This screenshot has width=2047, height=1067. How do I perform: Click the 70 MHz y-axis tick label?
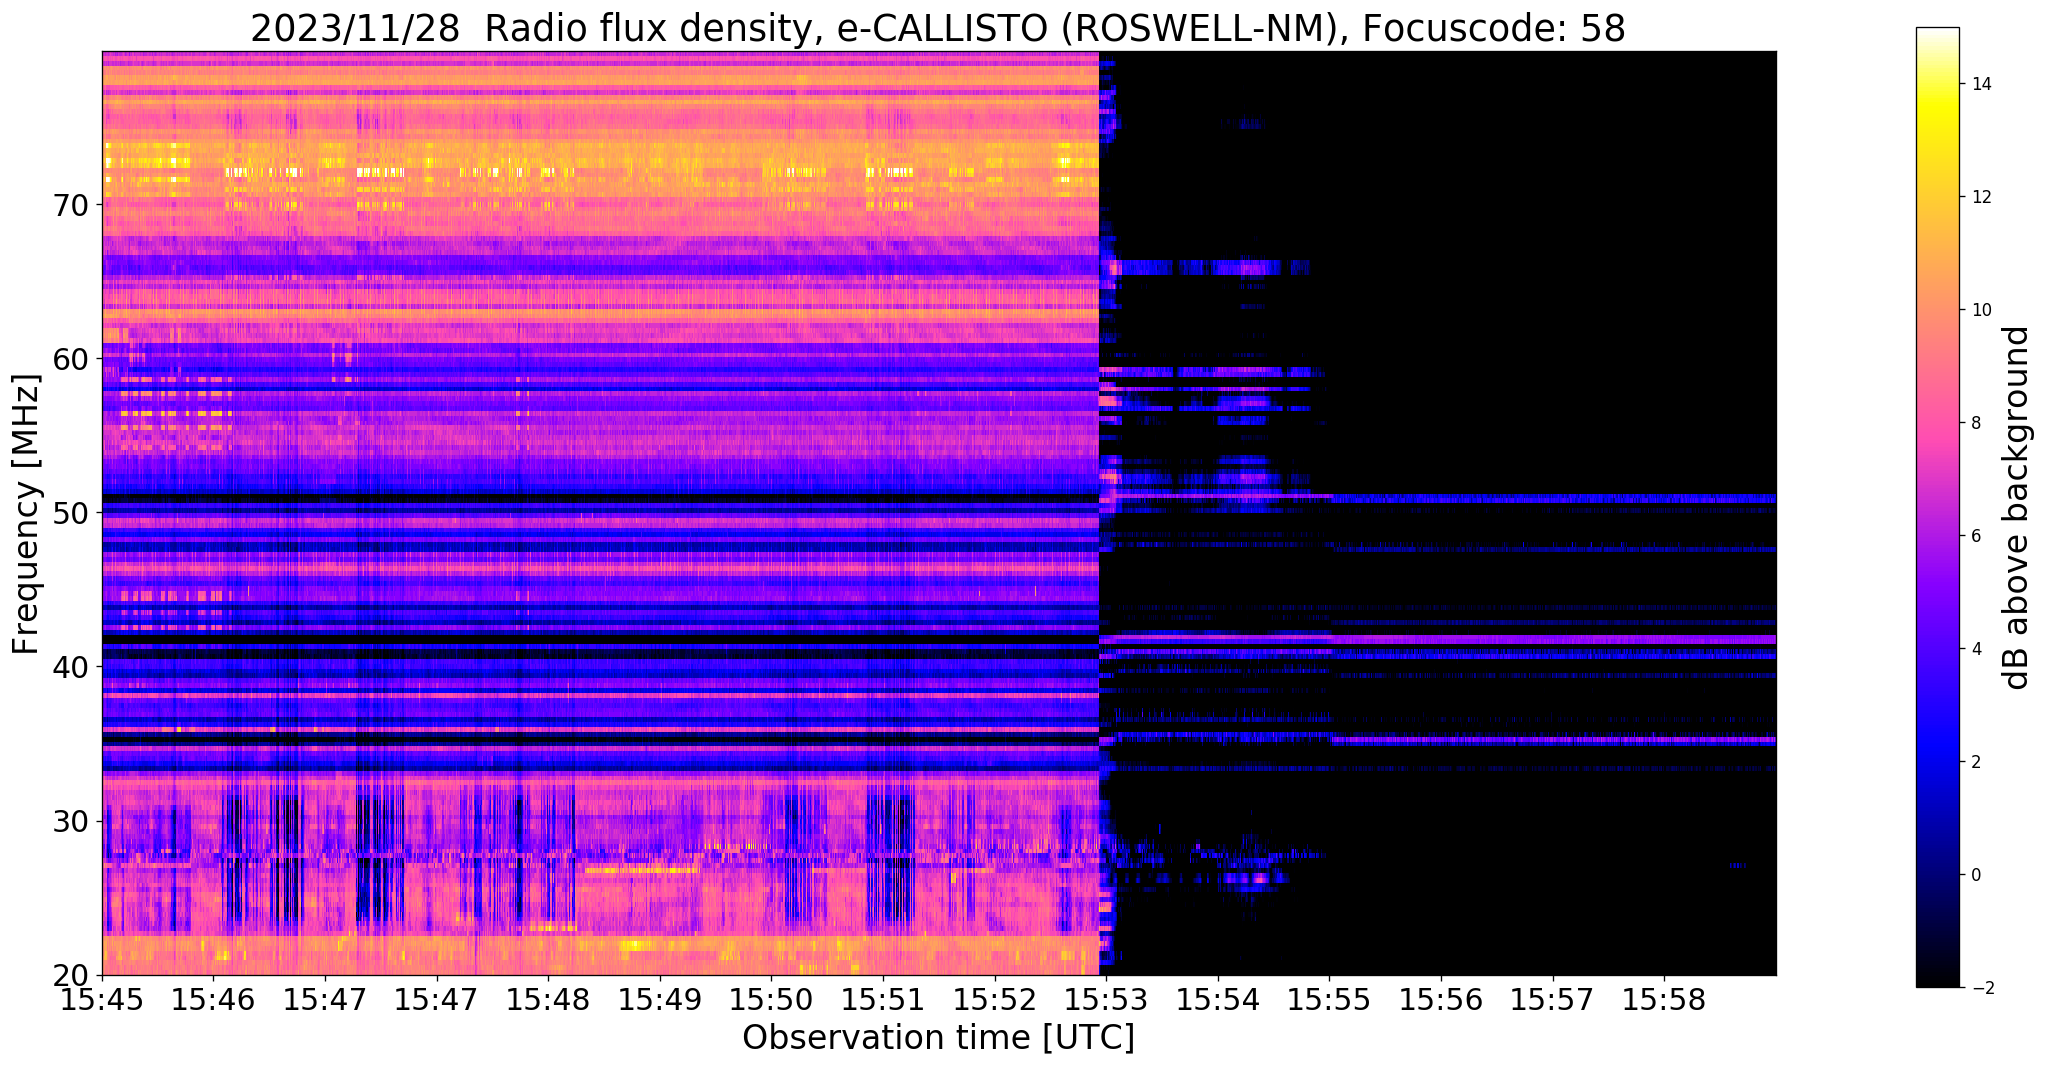[70, 205]
